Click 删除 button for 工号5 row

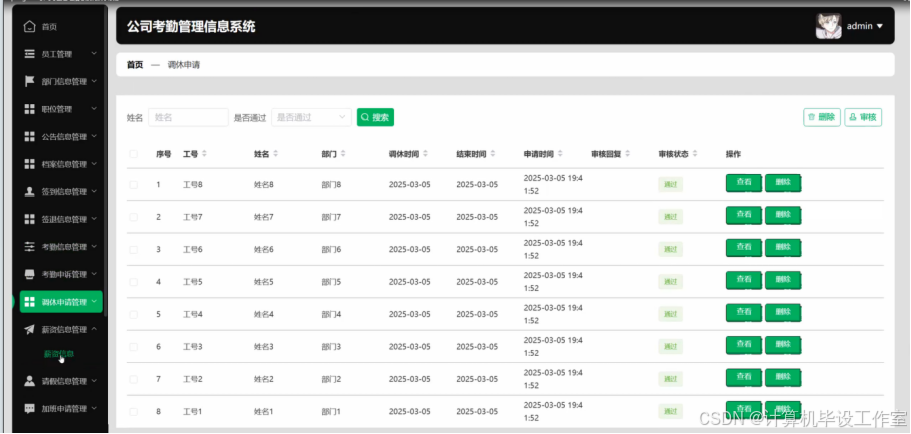coord(783,280)
